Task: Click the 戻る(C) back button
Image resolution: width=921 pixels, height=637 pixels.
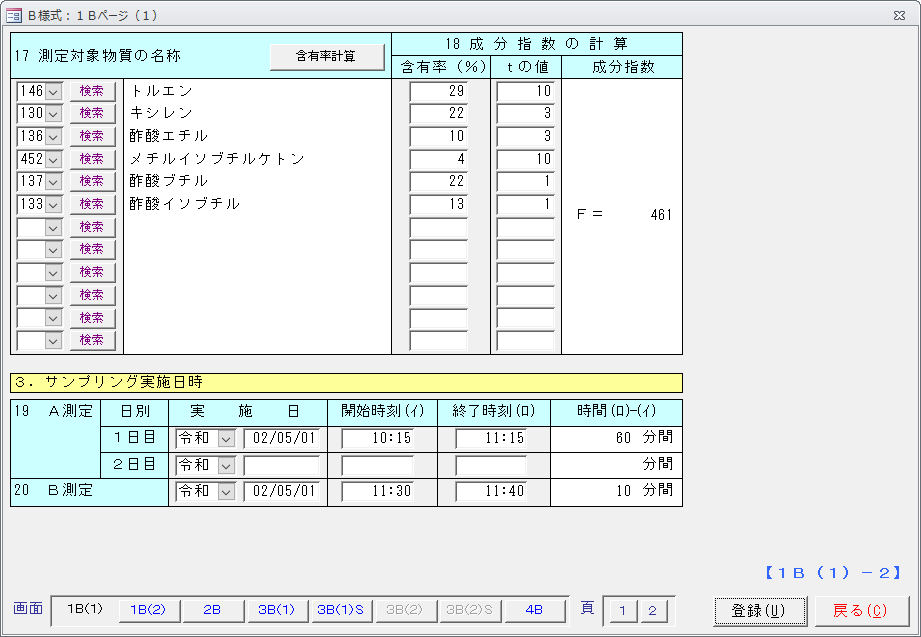Action: point(861,611)
